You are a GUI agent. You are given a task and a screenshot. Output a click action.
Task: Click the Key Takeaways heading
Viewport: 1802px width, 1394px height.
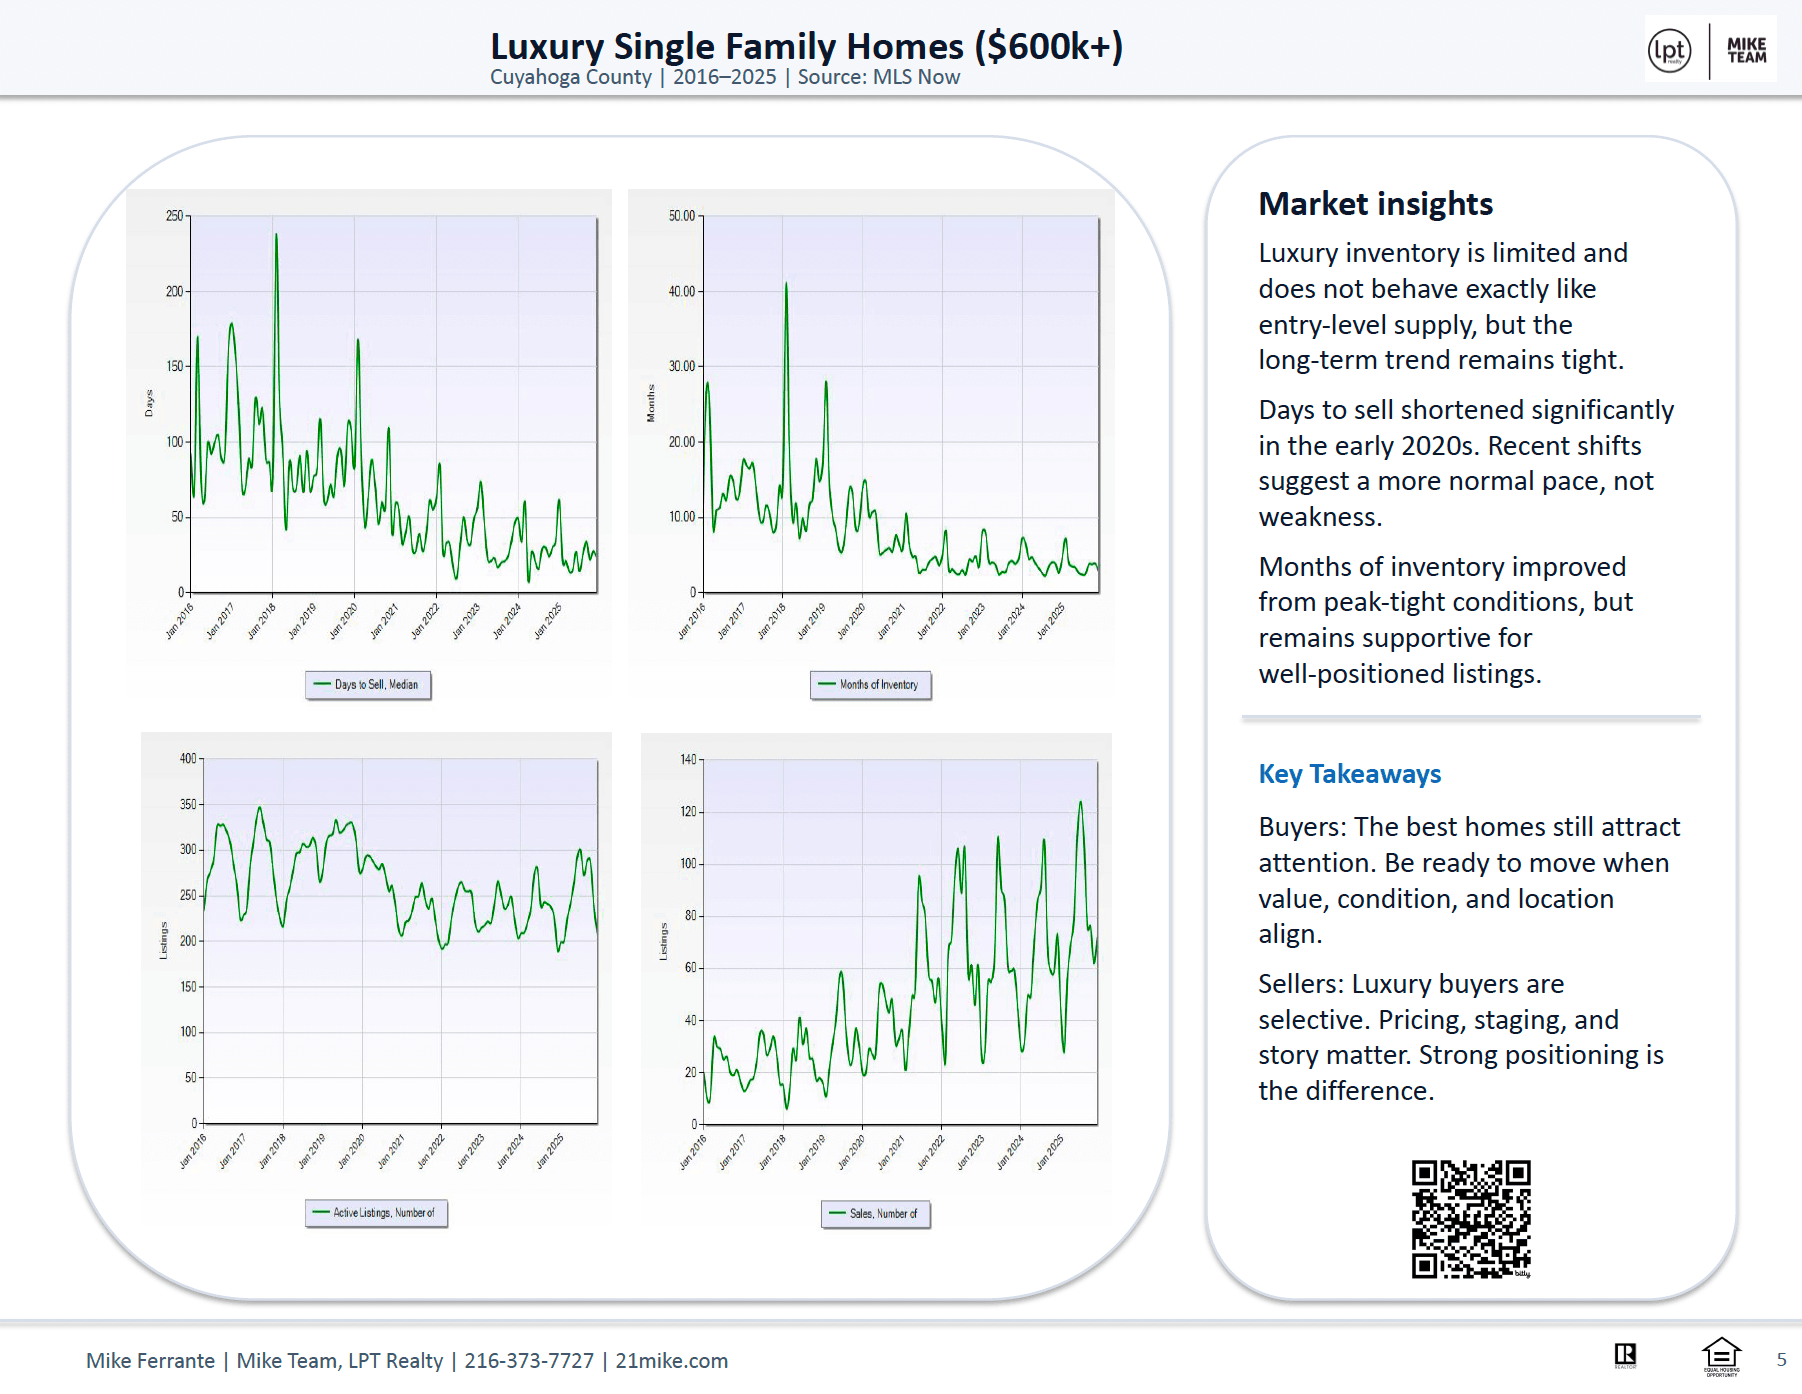tap(1349, 774)
